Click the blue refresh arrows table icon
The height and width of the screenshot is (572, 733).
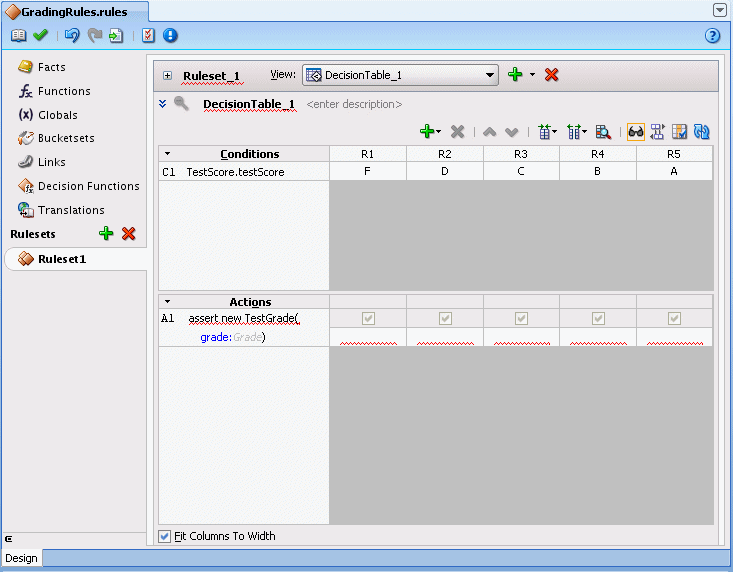[x=702, y=132]
